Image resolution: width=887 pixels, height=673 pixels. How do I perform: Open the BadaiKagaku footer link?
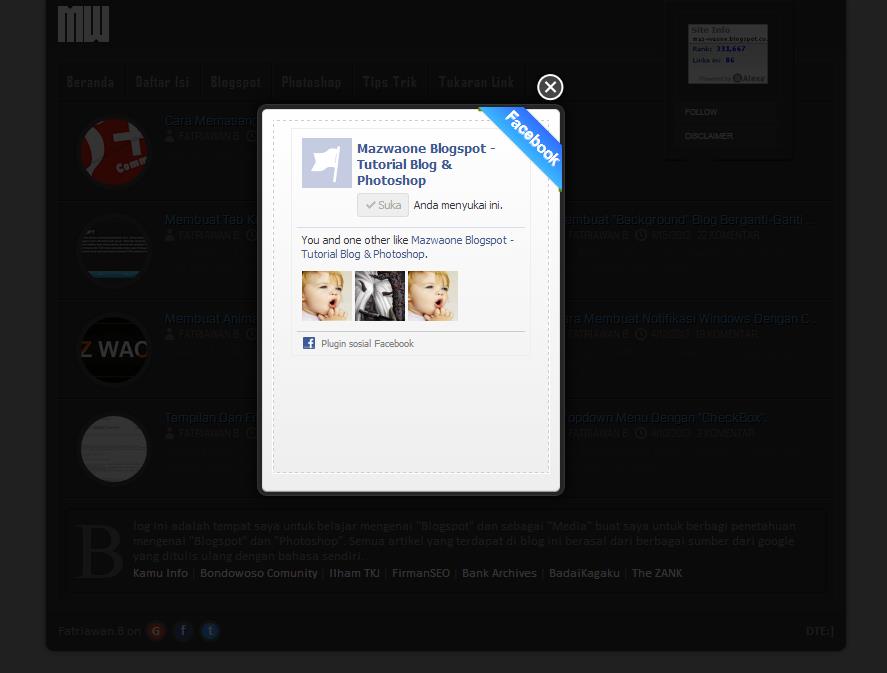tap(584, 573)
